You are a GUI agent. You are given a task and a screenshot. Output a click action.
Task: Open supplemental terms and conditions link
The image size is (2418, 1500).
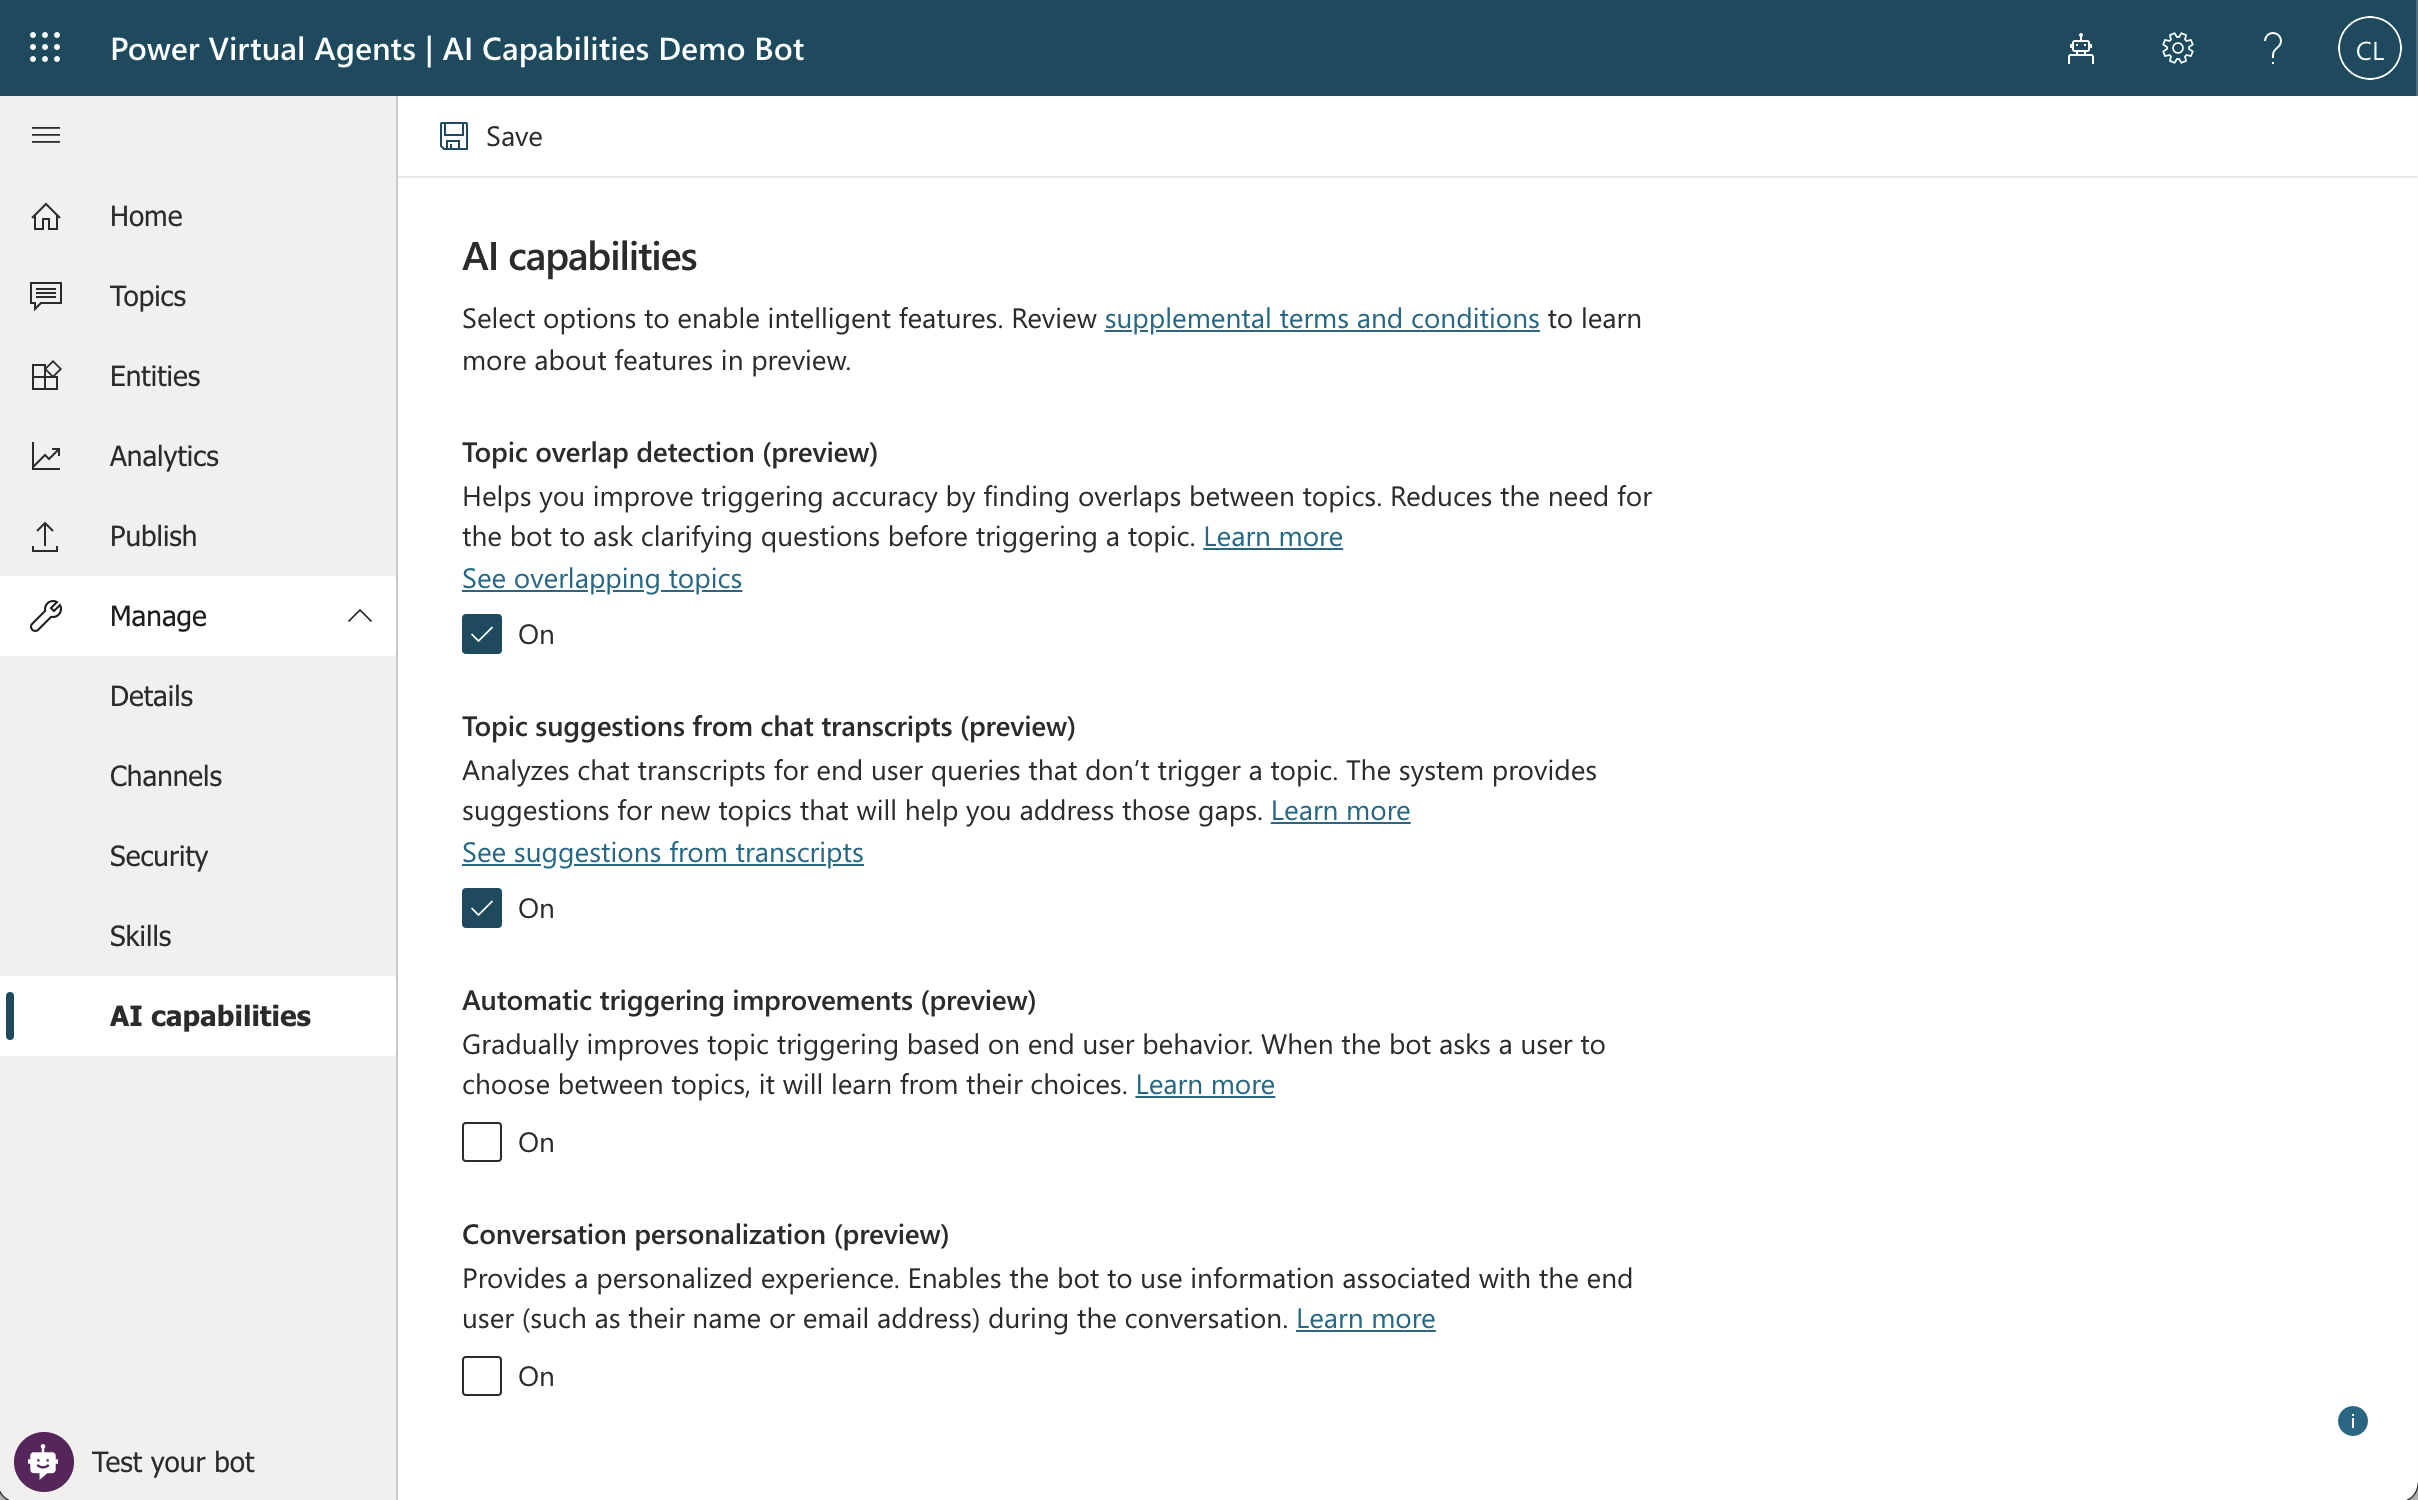1321,318
